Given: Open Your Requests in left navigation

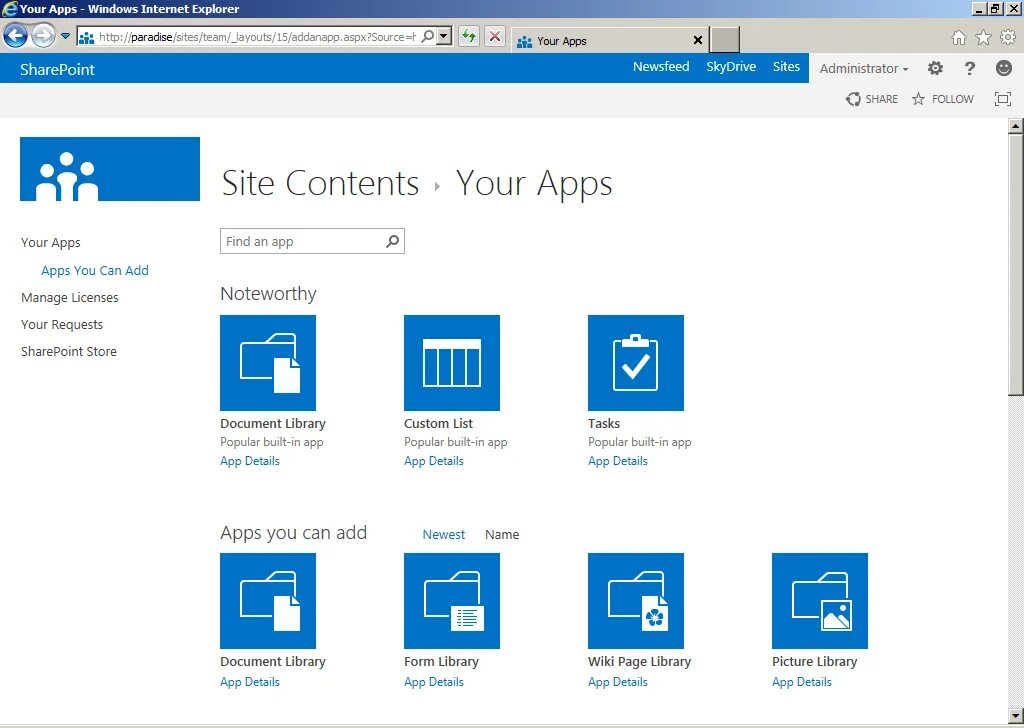Looking at the screenshot, I should pyautogui.click(x=62, y=324).
